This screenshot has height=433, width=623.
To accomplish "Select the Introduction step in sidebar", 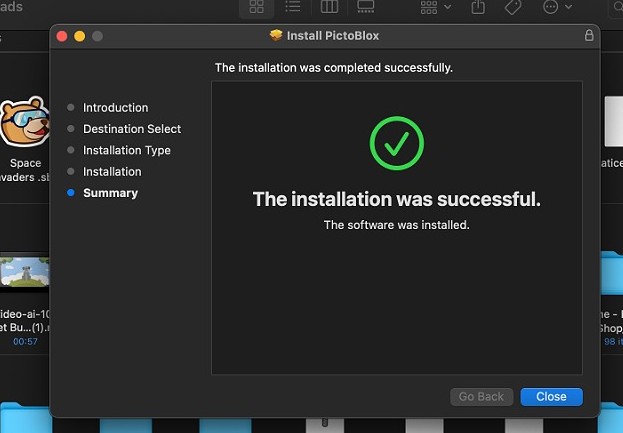I will pos(115,108).
